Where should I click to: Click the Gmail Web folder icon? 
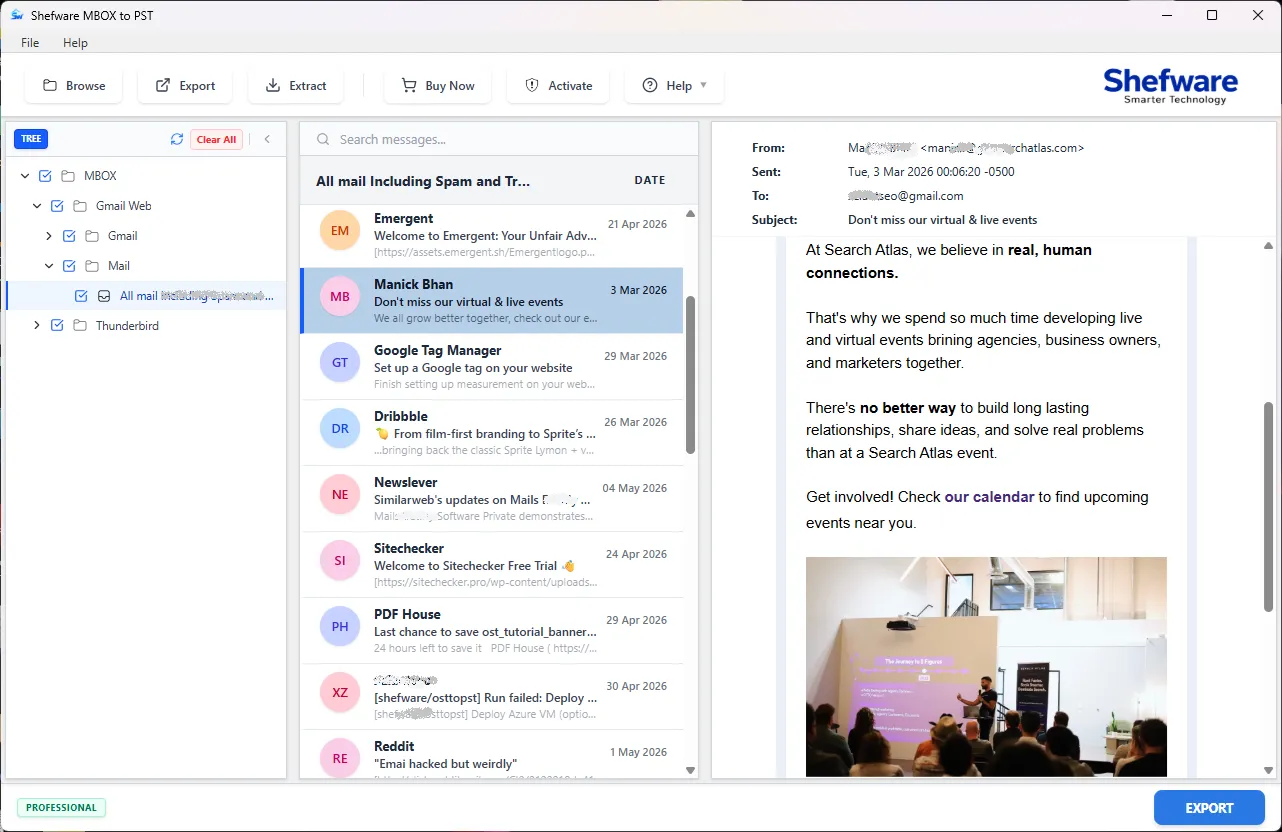tap(80, 206)
